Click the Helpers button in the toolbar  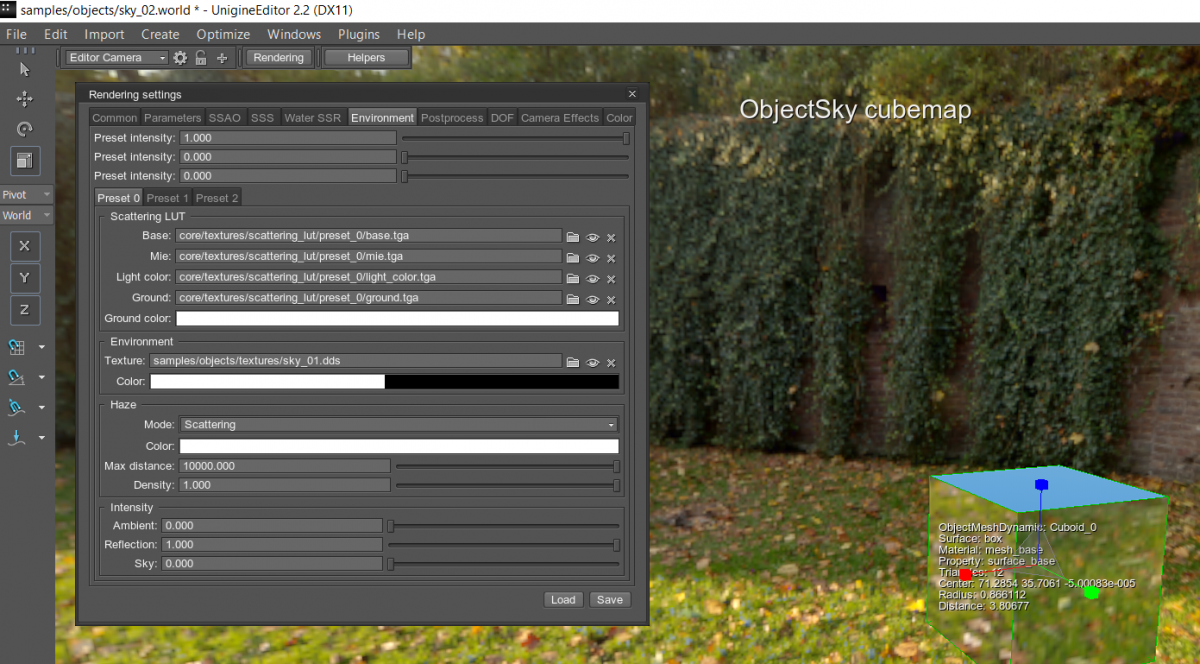(x=365, y=57)
